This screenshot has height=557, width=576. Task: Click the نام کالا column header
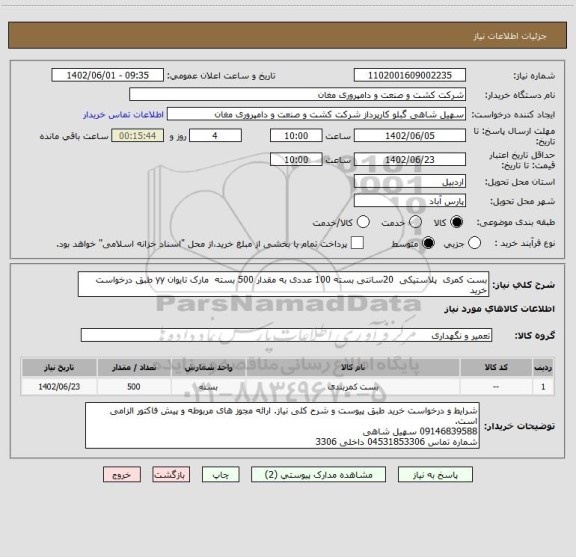click(x=353, y=368)
